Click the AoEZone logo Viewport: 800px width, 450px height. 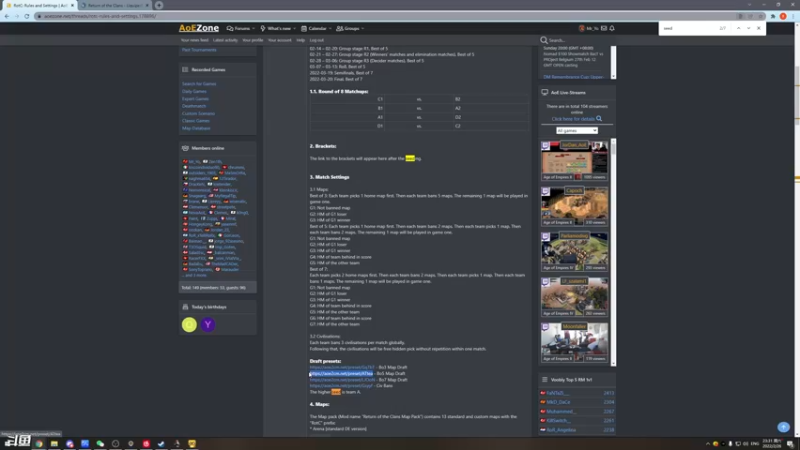[198, 28]
